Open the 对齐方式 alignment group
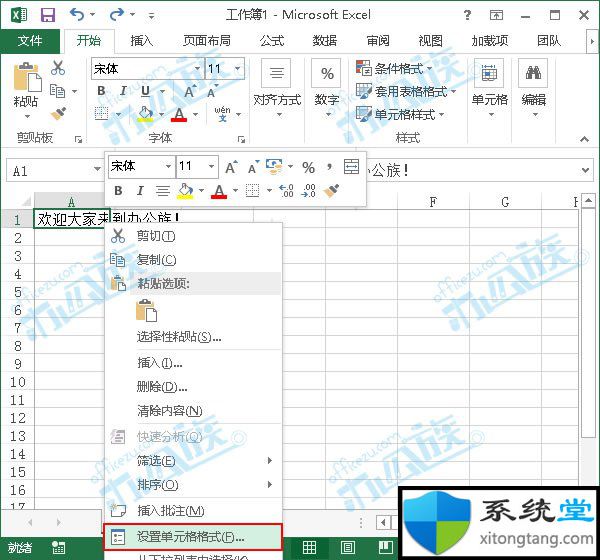 pyautogui.click(x=277, y=89)
